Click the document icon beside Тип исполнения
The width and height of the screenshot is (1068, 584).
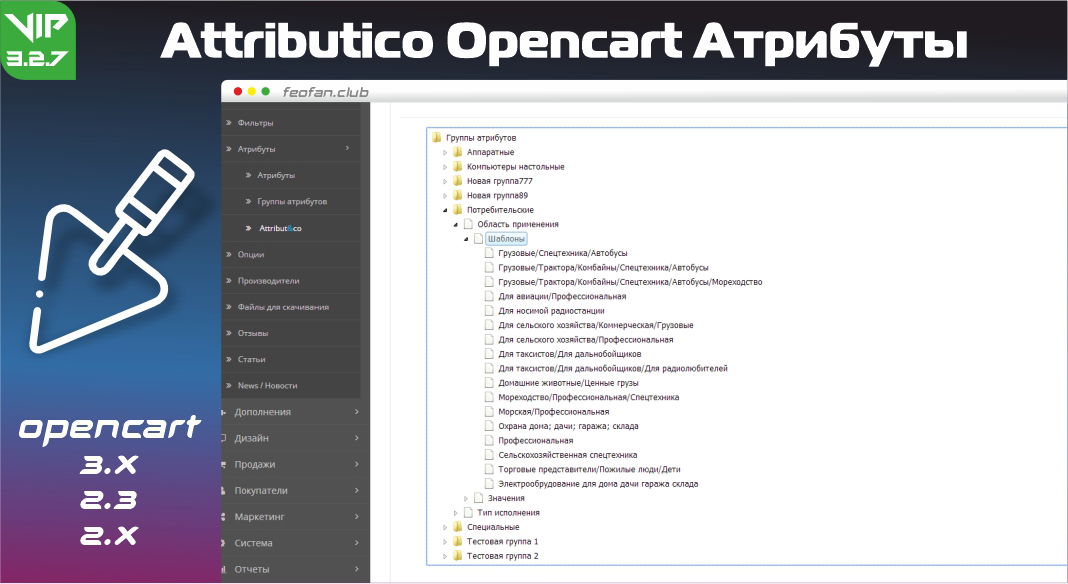pos(468,512)
